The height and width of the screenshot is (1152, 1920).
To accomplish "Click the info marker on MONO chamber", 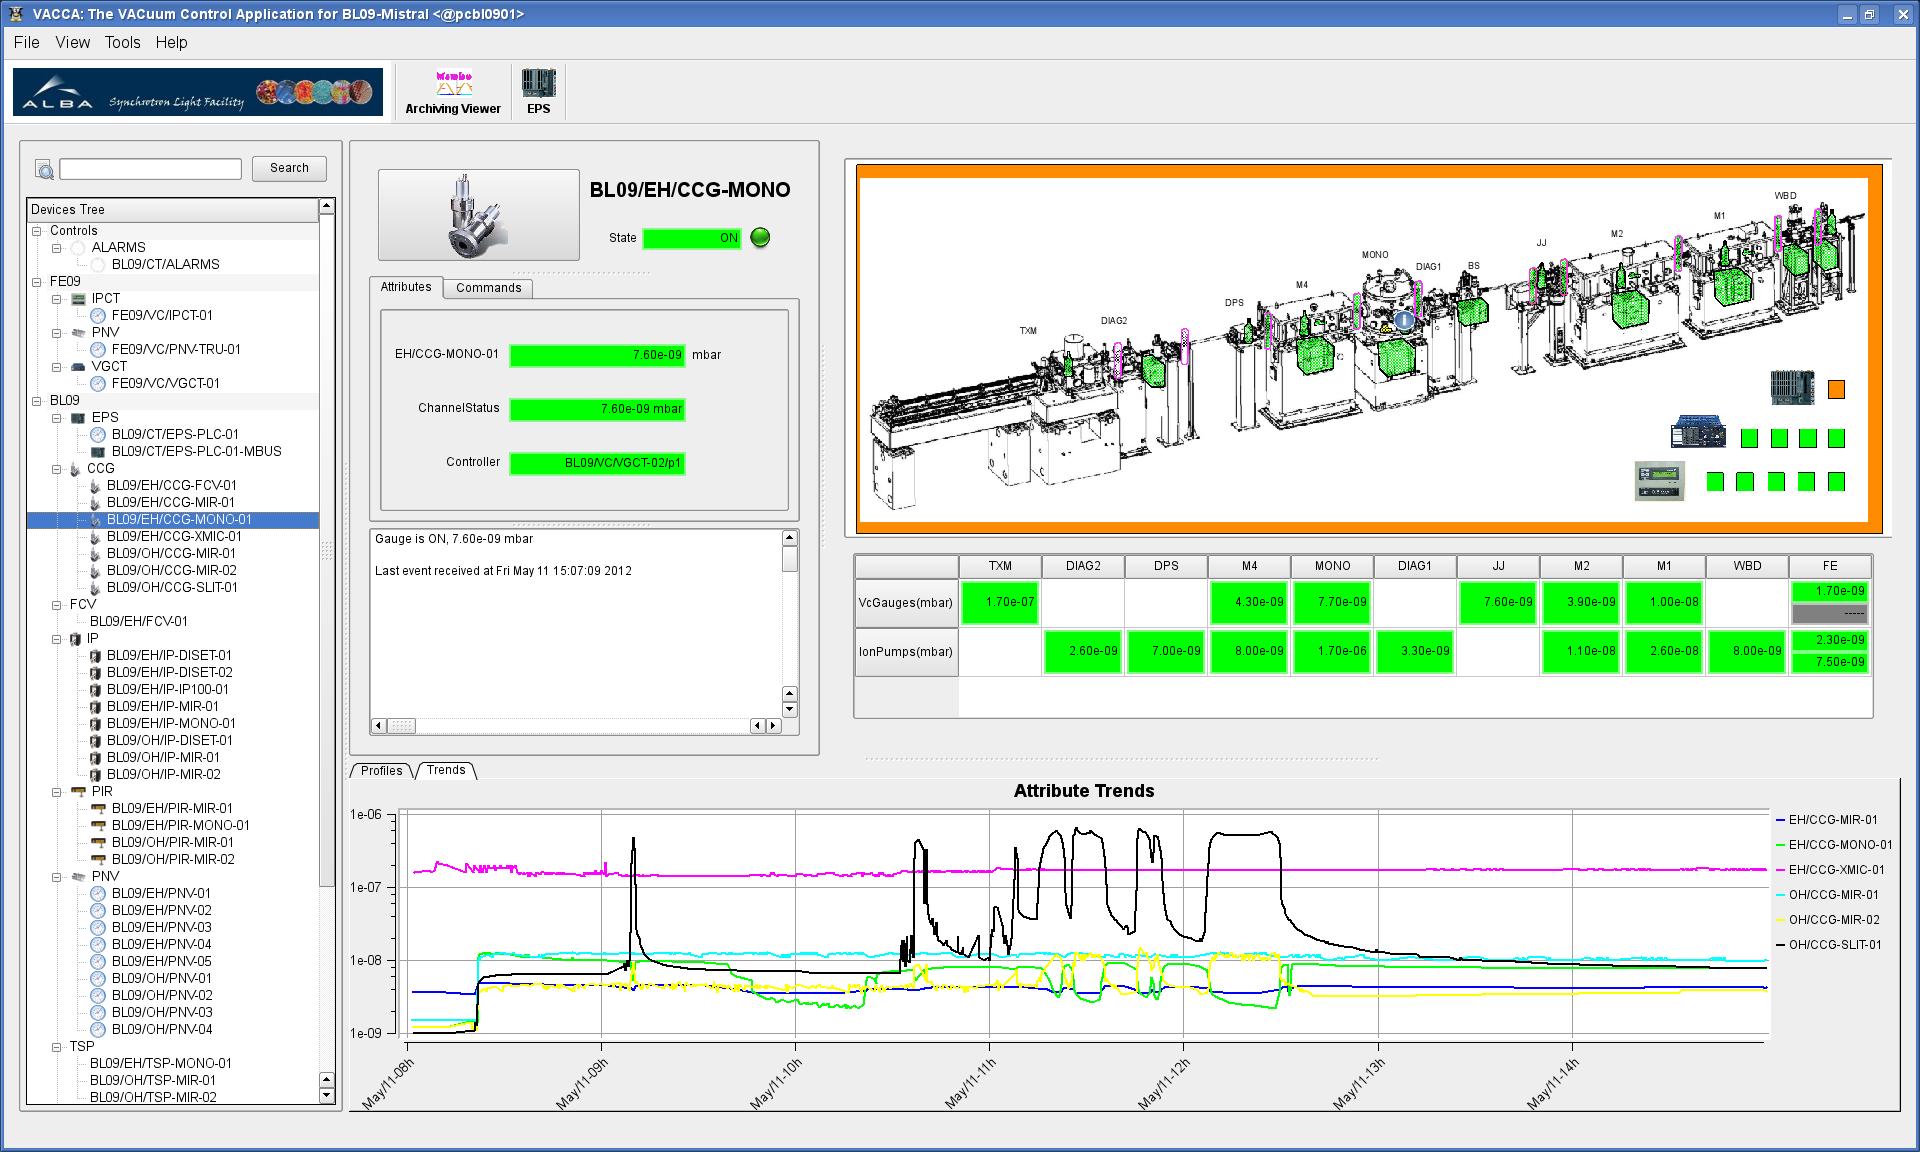I will tap(1404, 321).
